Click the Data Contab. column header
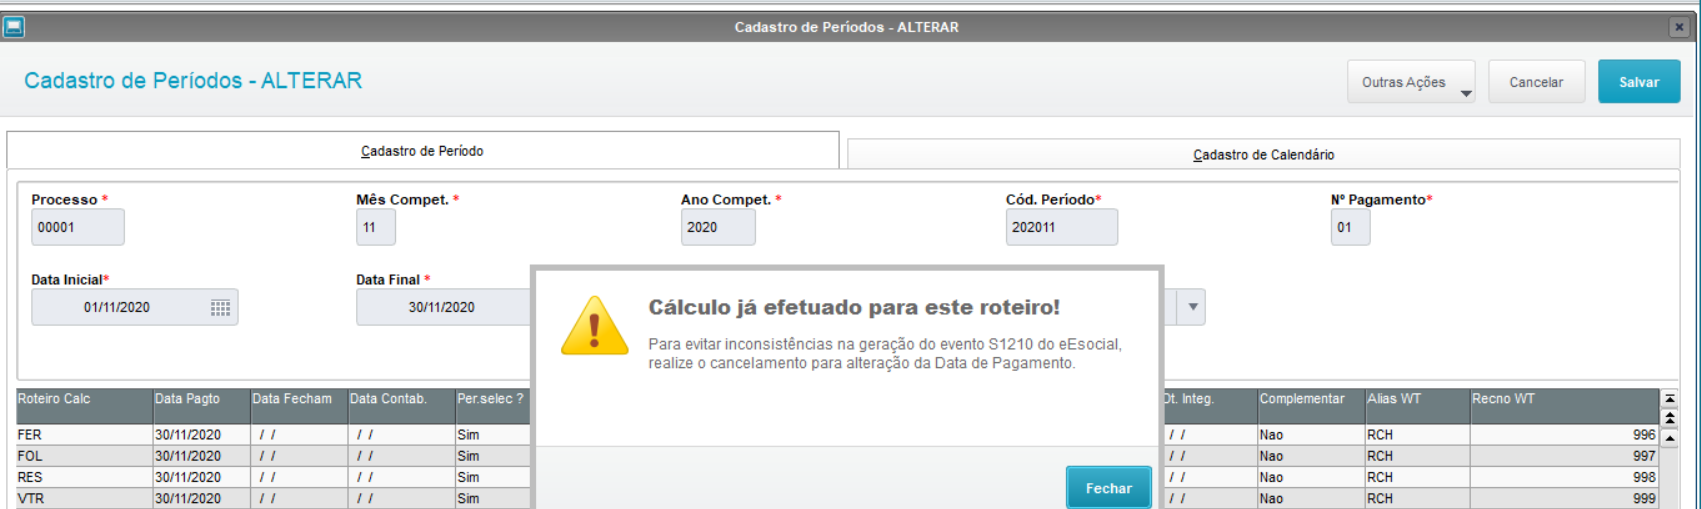Screen dimensions: 1701x509 coord(401,406)
